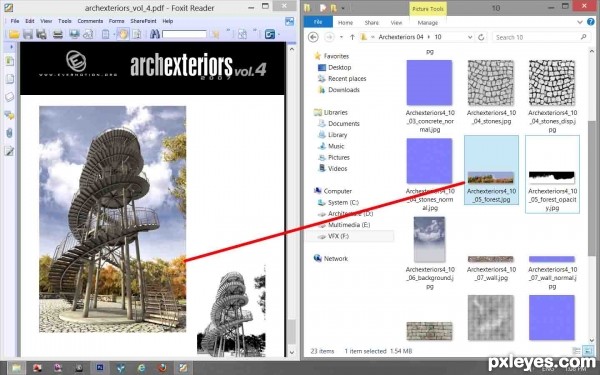Open the recent locations dropdown in Explorer
This screenshot has width=600, height=375.
click(341, 37)
